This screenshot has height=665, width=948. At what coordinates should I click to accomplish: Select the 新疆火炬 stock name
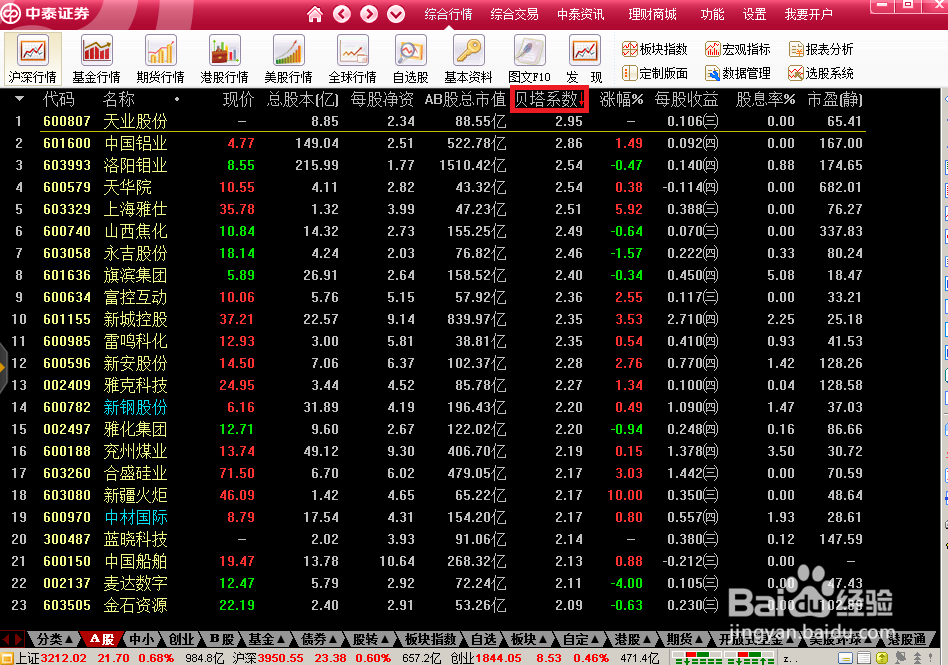coord(135,495)
